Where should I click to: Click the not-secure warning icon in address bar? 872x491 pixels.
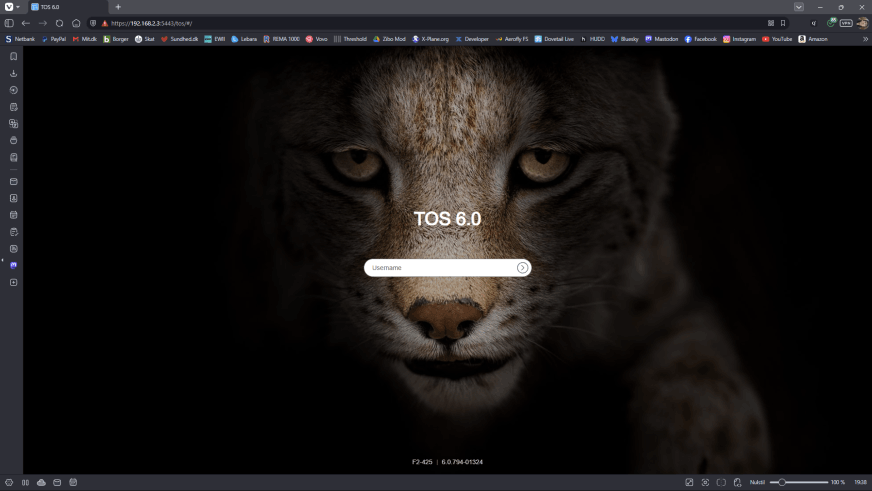tap(105, 23)
